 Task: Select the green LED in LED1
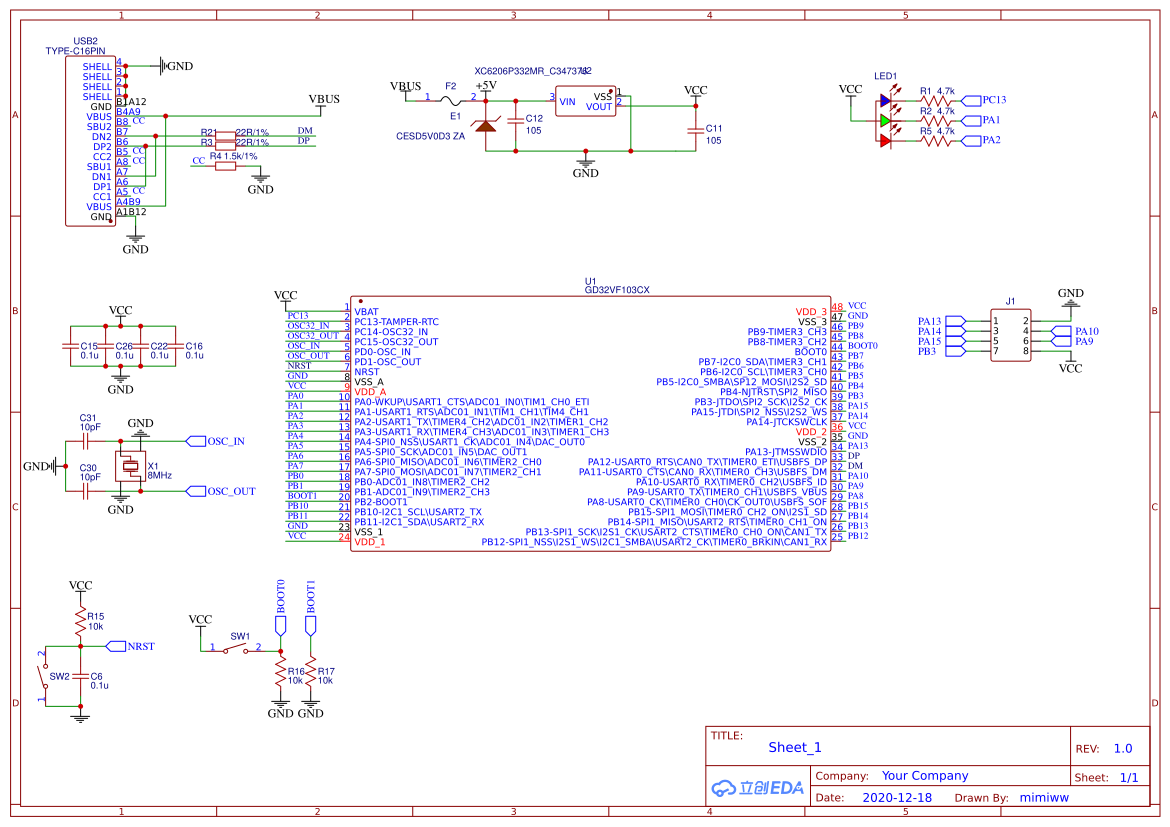[x=886, y=120]
